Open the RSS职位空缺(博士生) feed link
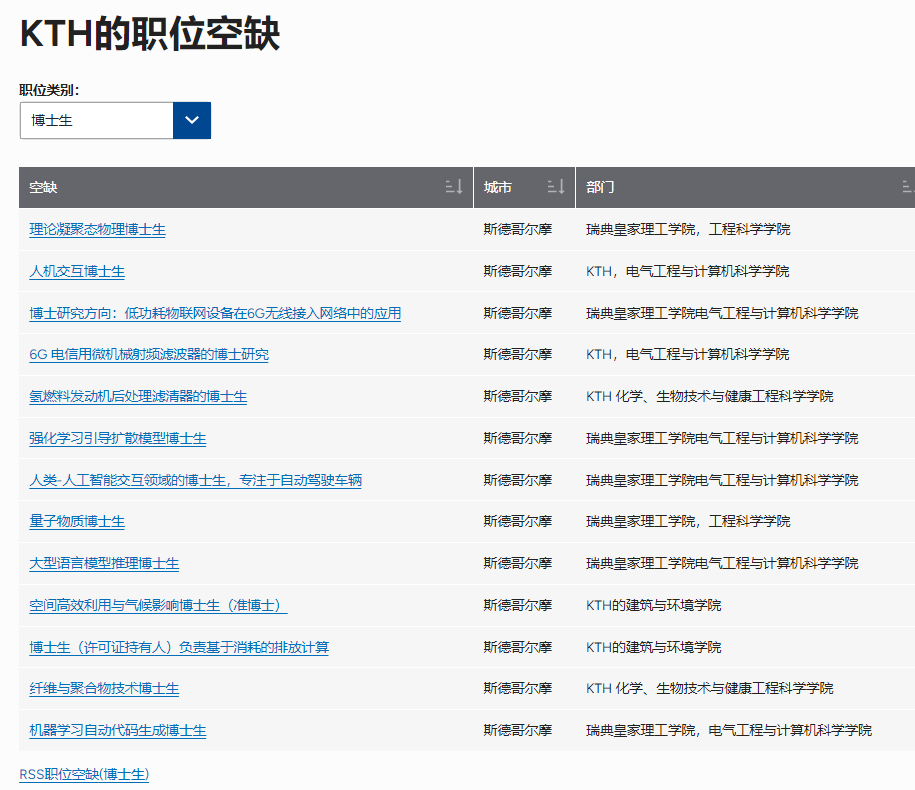This screenshot has height=790, width=915. coord(84,774)
